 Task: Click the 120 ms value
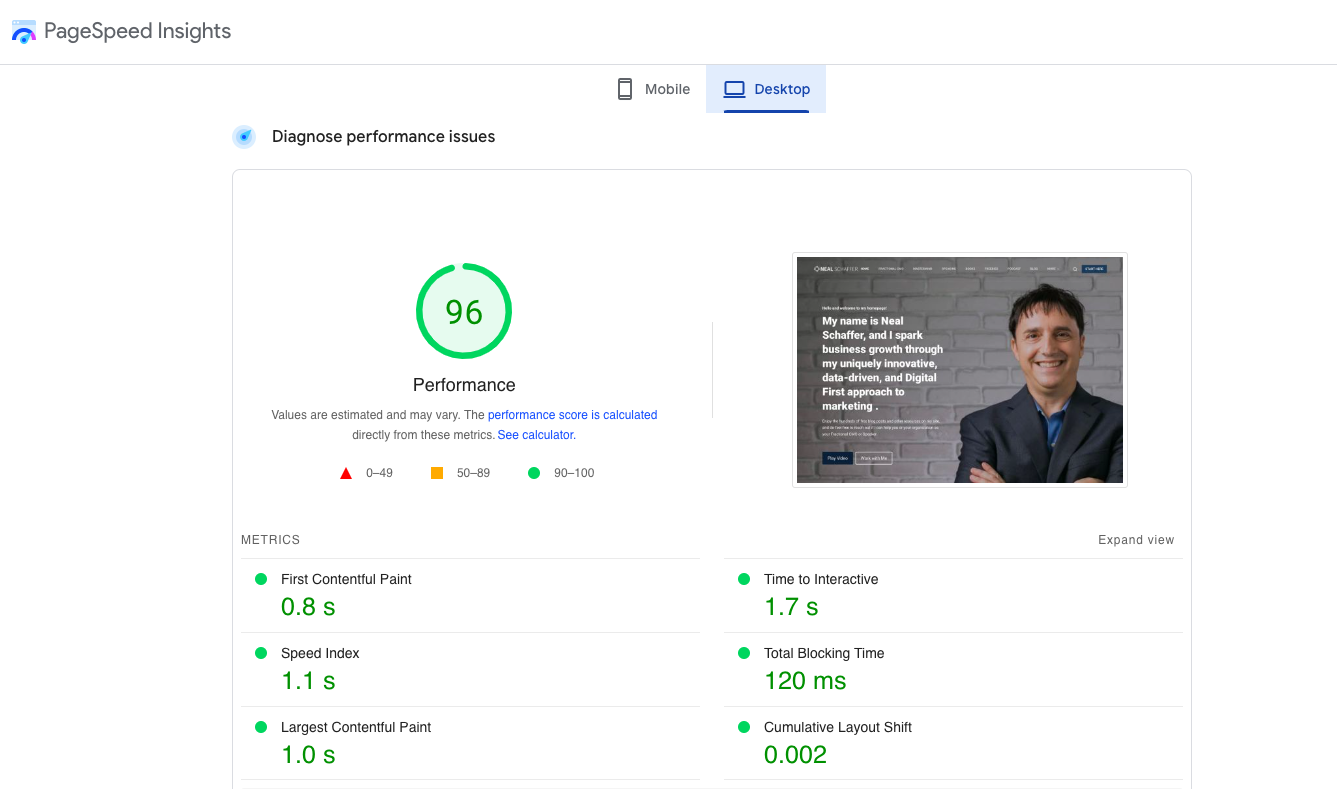[x=805, y=681]
